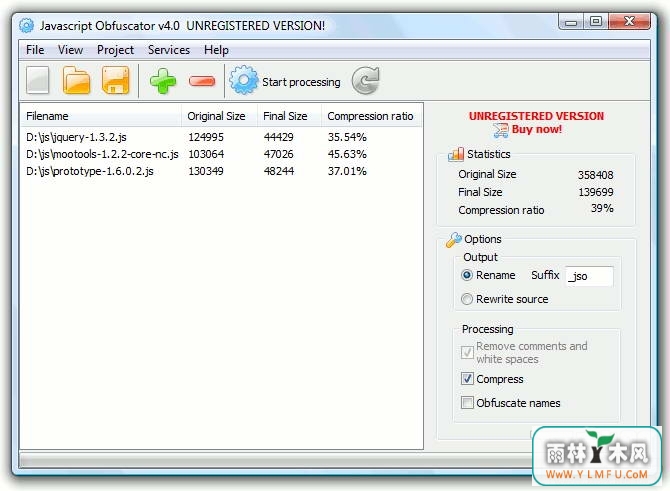This screenshot has width=670, height=491.
Task: Open the View menu
Action: [71, 50]
